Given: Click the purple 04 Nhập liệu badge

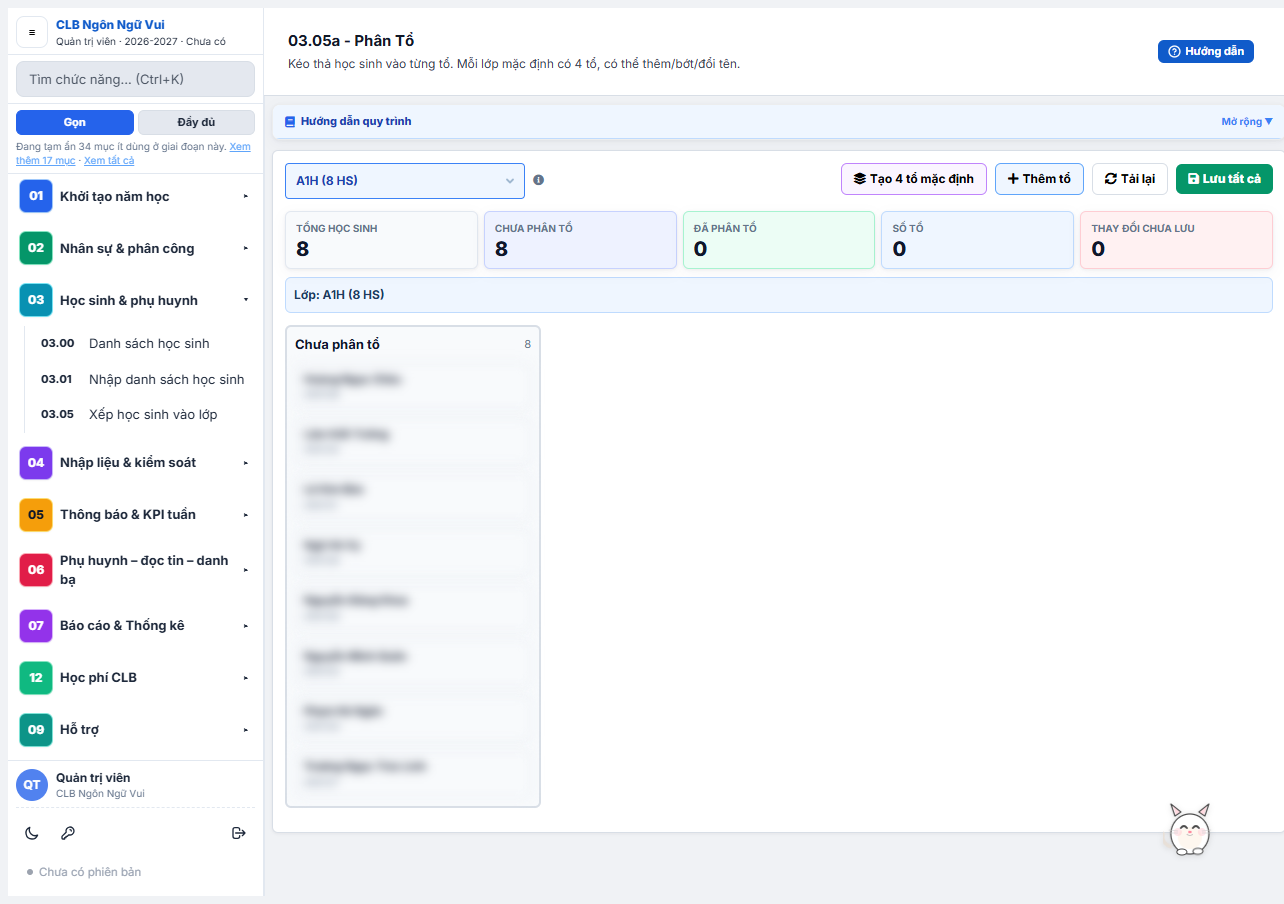Looking at the screenshot, I should 36,462.
